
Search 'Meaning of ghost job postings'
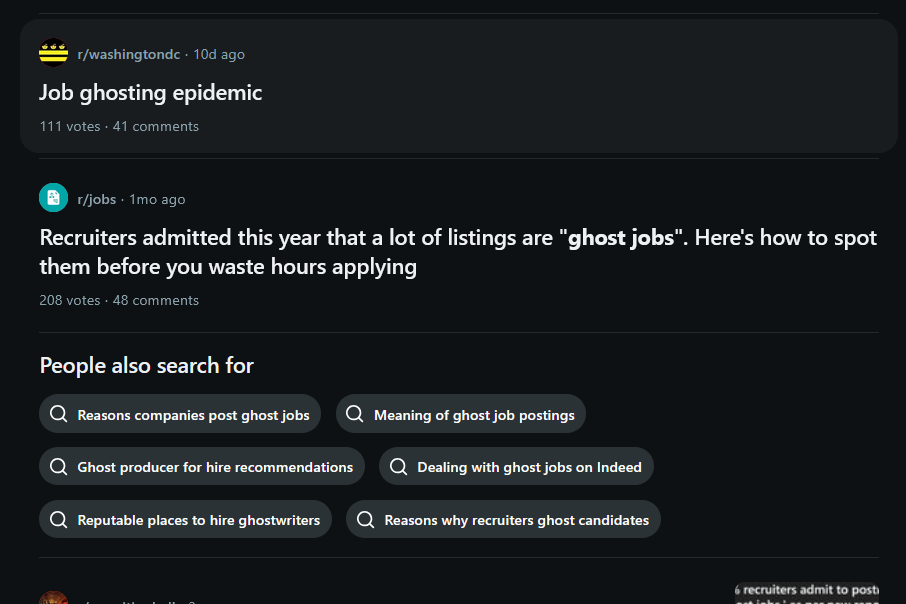tap(461, 414)
